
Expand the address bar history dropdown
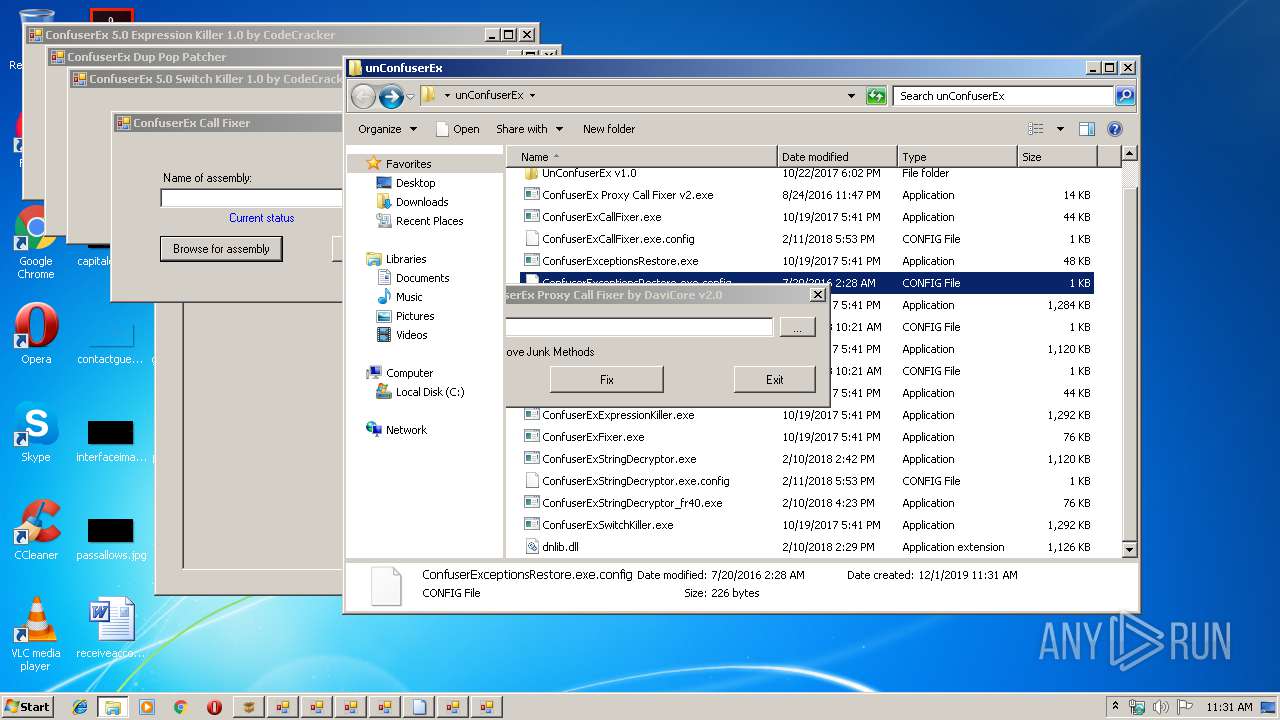[x=851, y=96]
